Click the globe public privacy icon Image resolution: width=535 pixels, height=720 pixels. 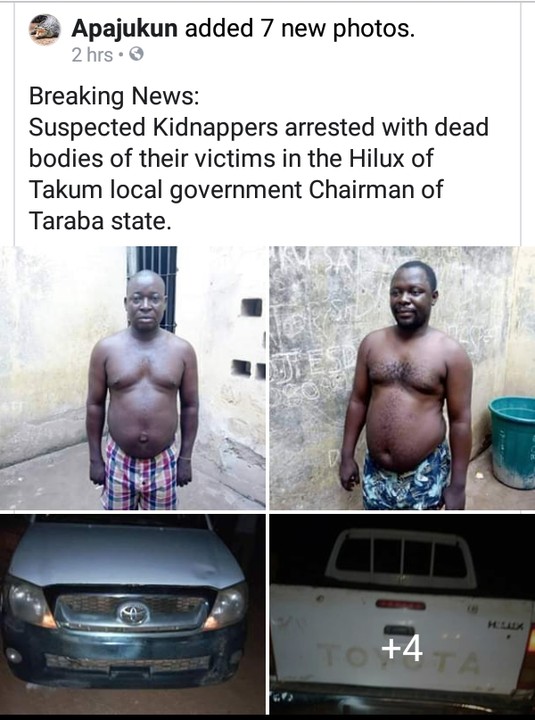pos(136,55)
